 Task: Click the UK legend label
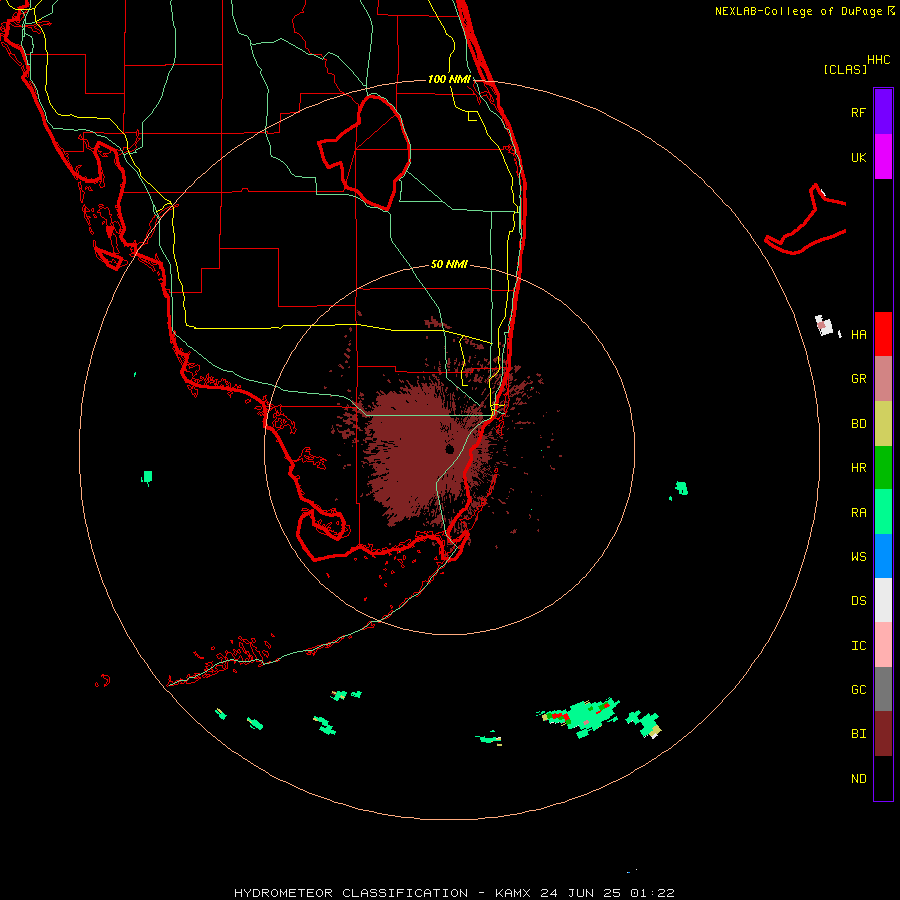click(858, 157)
